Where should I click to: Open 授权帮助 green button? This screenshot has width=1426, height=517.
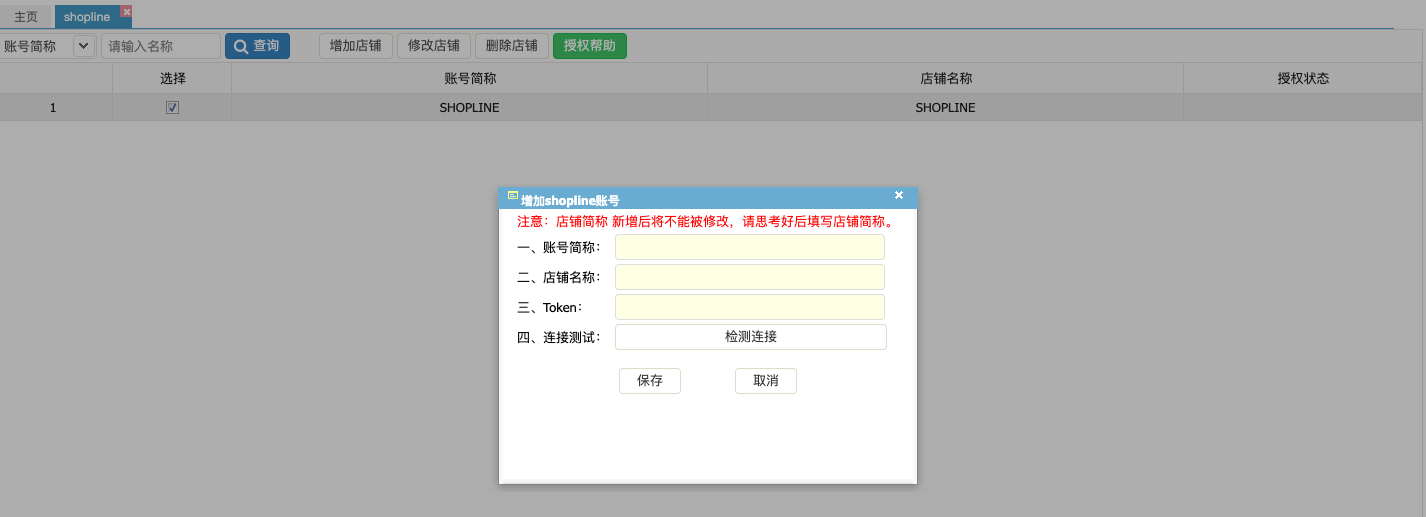590,46
